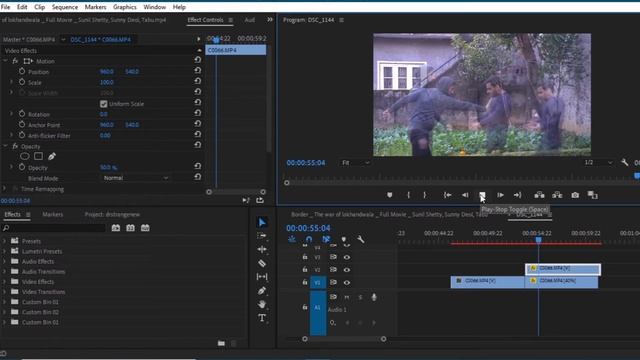Toggle the Motion fx effect on/off

[15, 61]
